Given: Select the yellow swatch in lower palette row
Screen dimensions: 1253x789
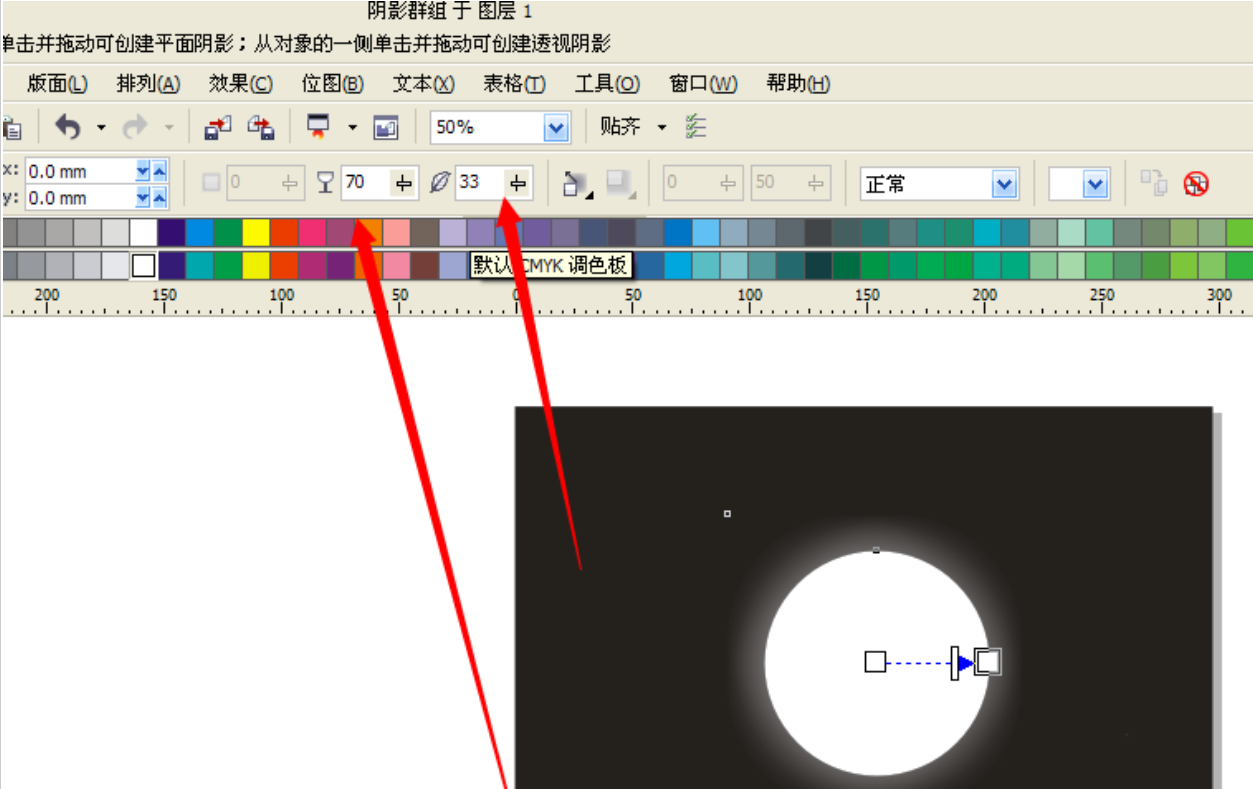Looking at the screenshot, I should click(256, 265).
